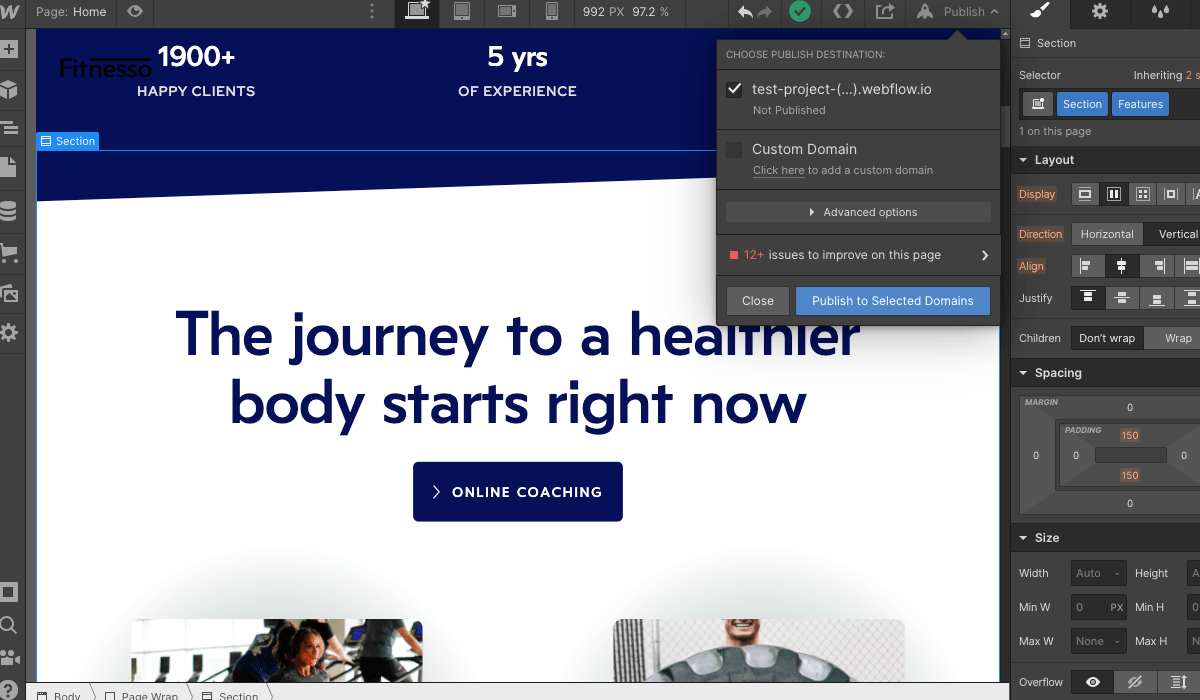Switch to tablet breakpoint view
The height and width of the screenshot is (700, 1200).
pos(462,12)
